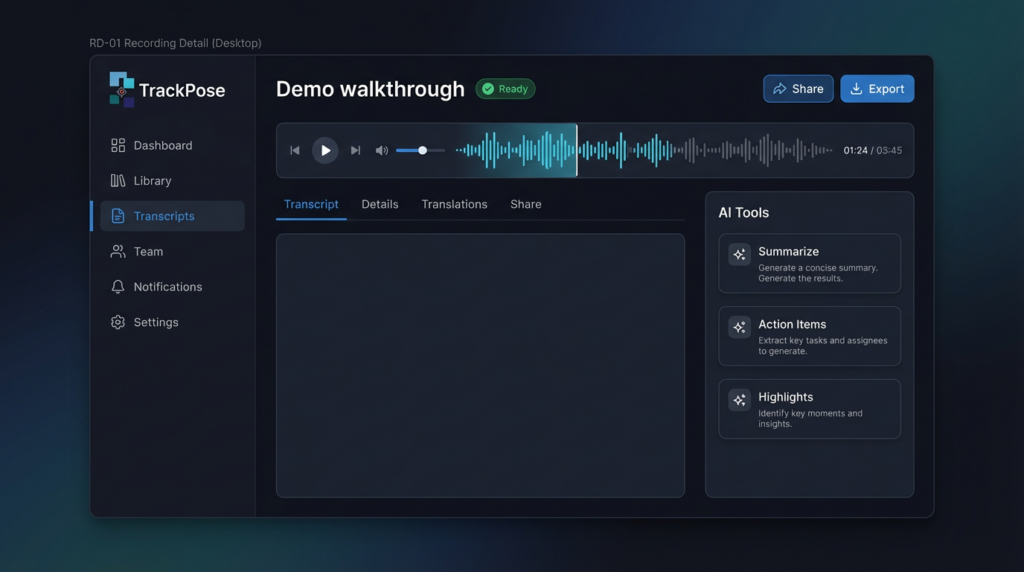Click the Team people icon in sidebar
Image resolution: width=1024 pixels, height=572 pixels.
118,252
